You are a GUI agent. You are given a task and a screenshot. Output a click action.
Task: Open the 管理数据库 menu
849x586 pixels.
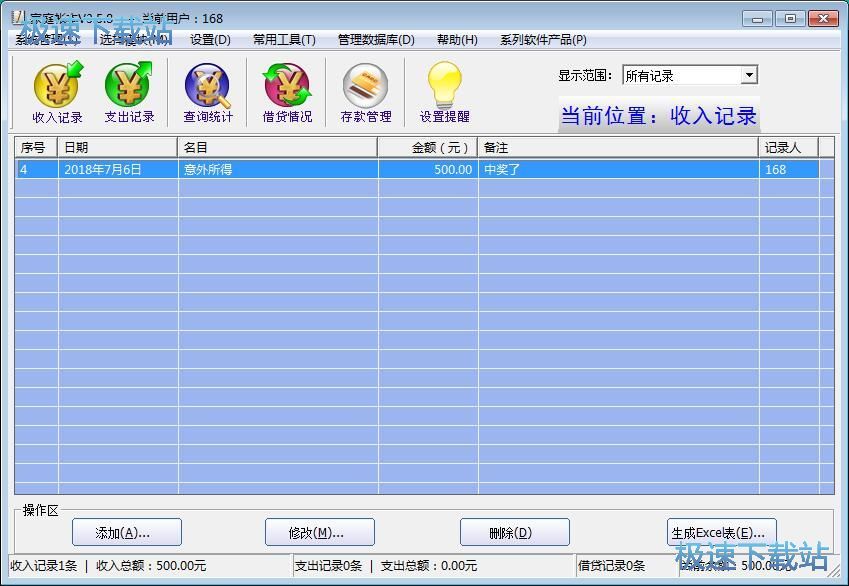(375, 40)
